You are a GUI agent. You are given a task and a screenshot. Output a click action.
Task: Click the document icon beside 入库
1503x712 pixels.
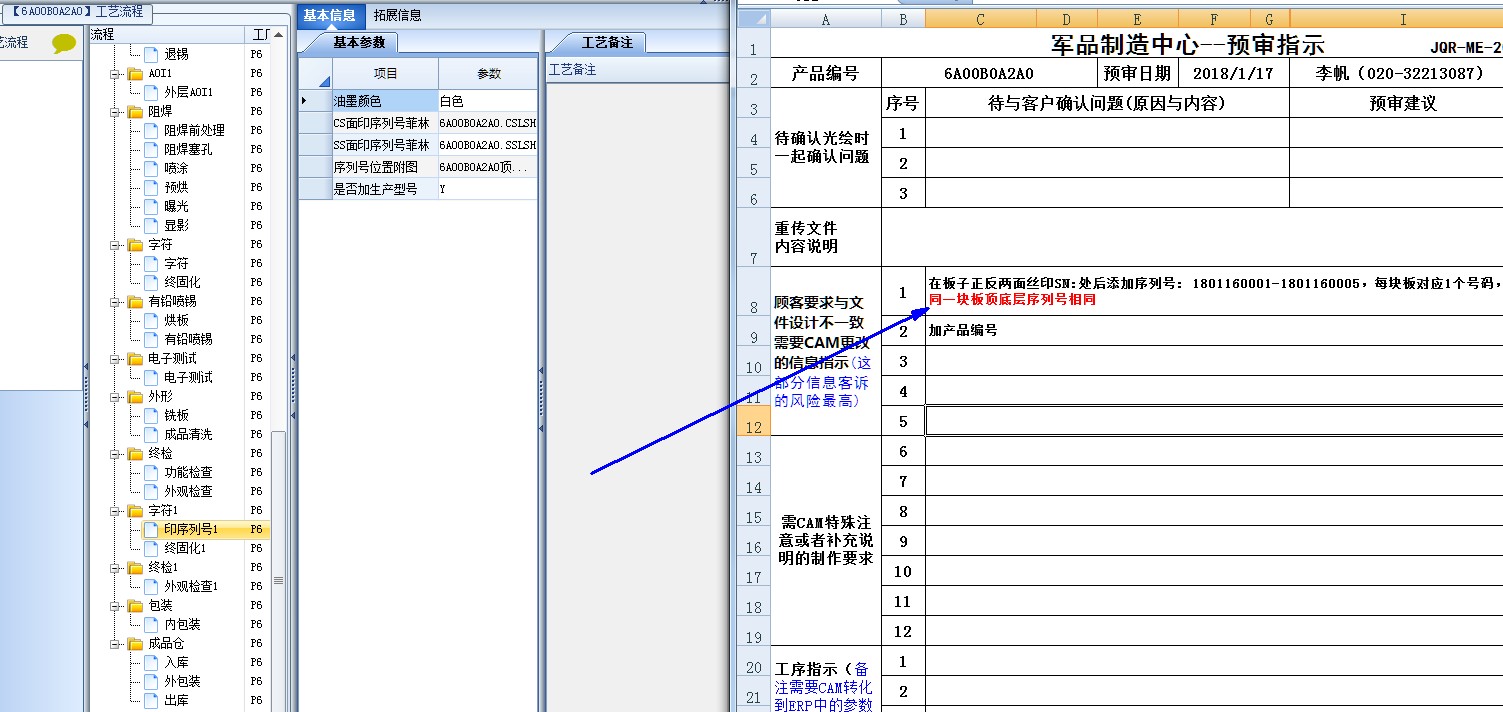point(151,662)
